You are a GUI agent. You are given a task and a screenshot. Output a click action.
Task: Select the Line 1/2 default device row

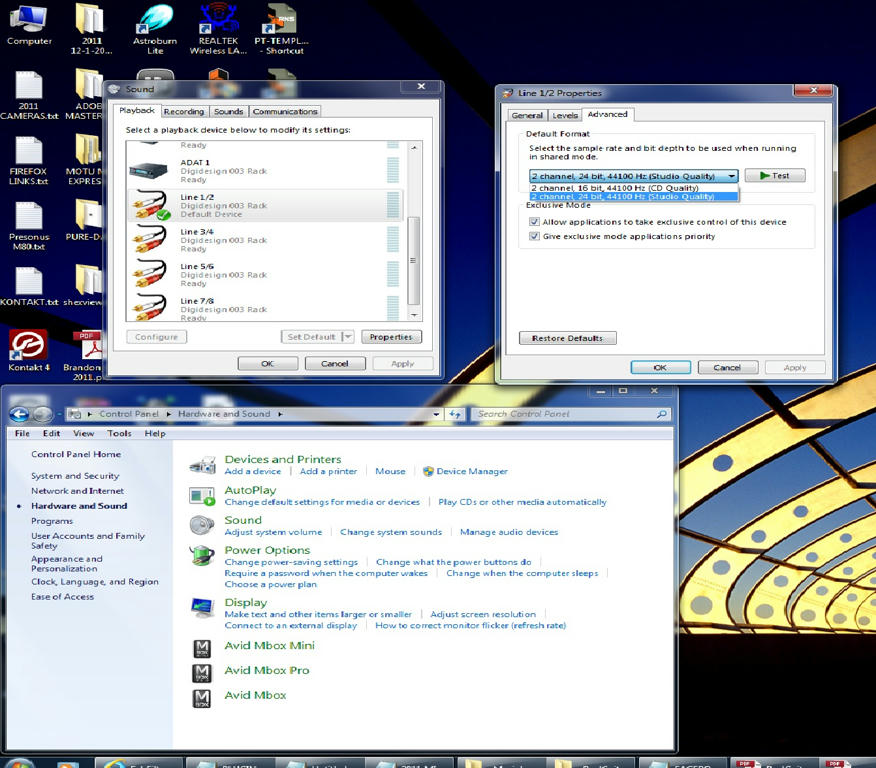point(265,206)
